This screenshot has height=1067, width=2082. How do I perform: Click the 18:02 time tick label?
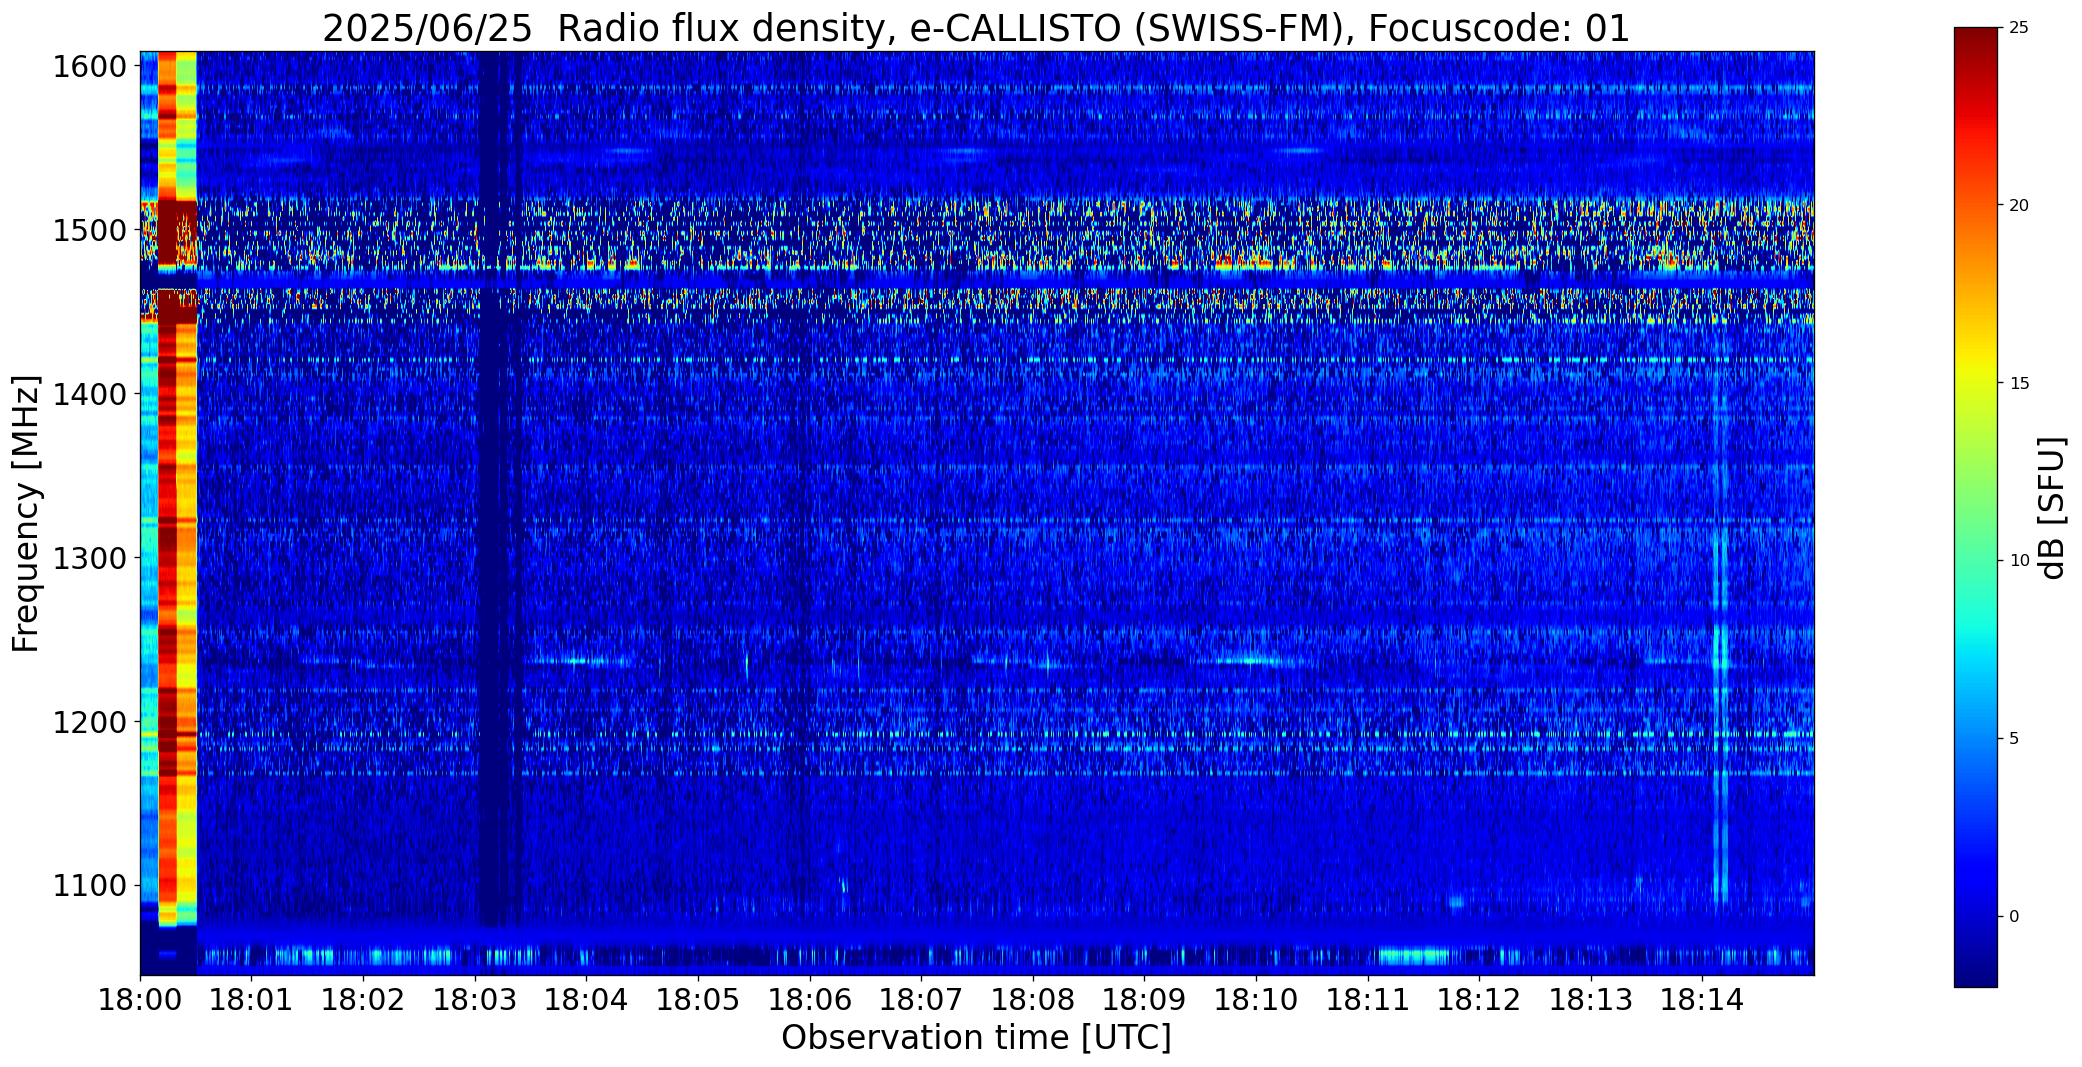tap(363, 1000)
